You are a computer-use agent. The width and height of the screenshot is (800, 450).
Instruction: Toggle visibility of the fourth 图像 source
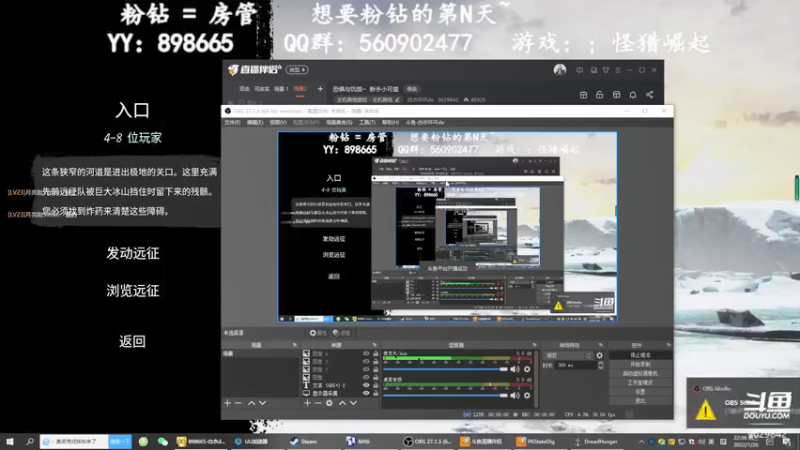tap(366, 378)
